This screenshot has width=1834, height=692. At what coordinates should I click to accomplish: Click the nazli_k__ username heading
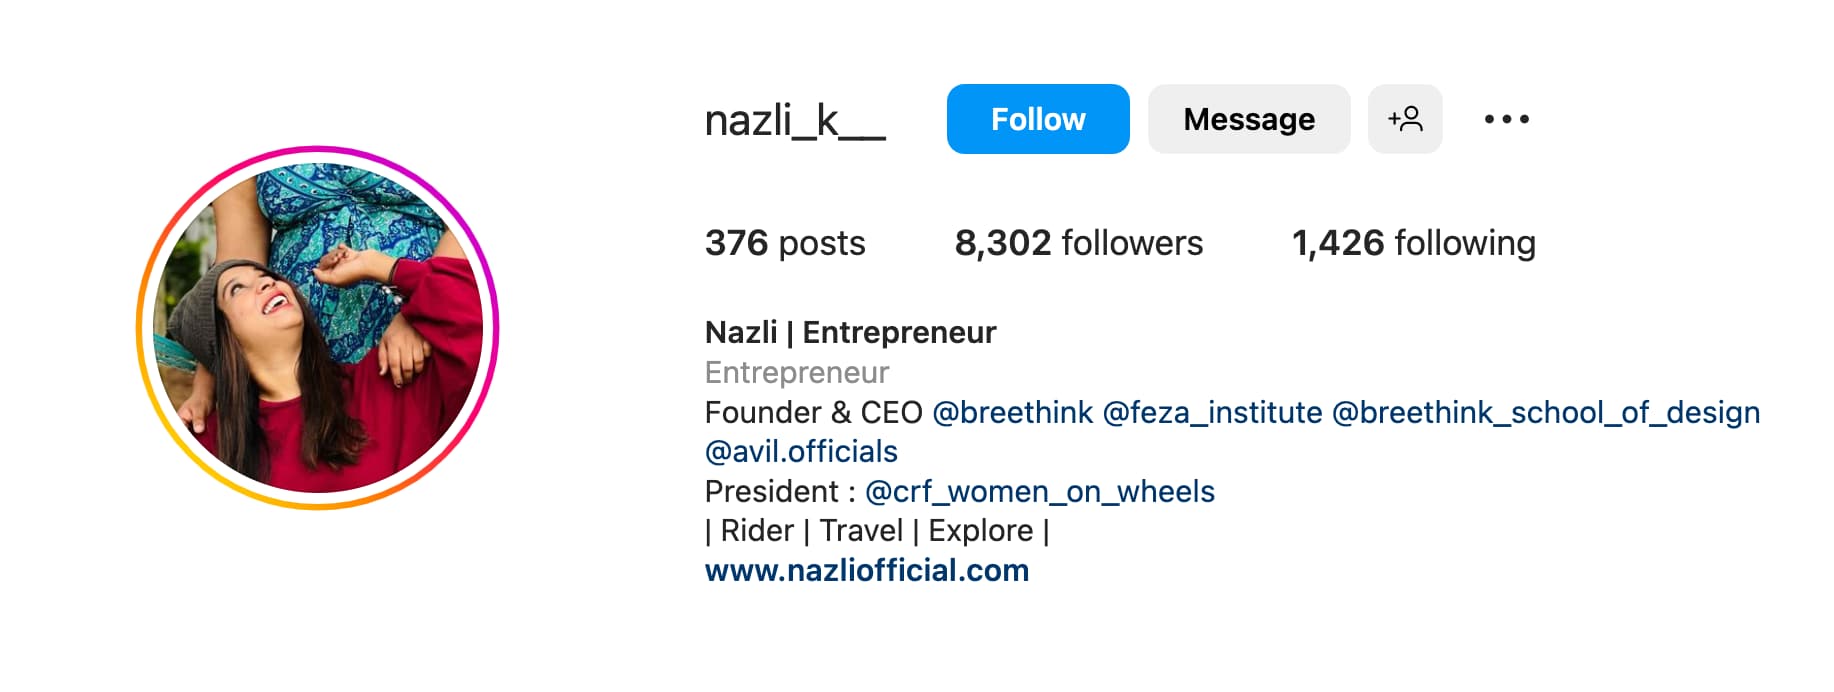[x=795, y=120]
